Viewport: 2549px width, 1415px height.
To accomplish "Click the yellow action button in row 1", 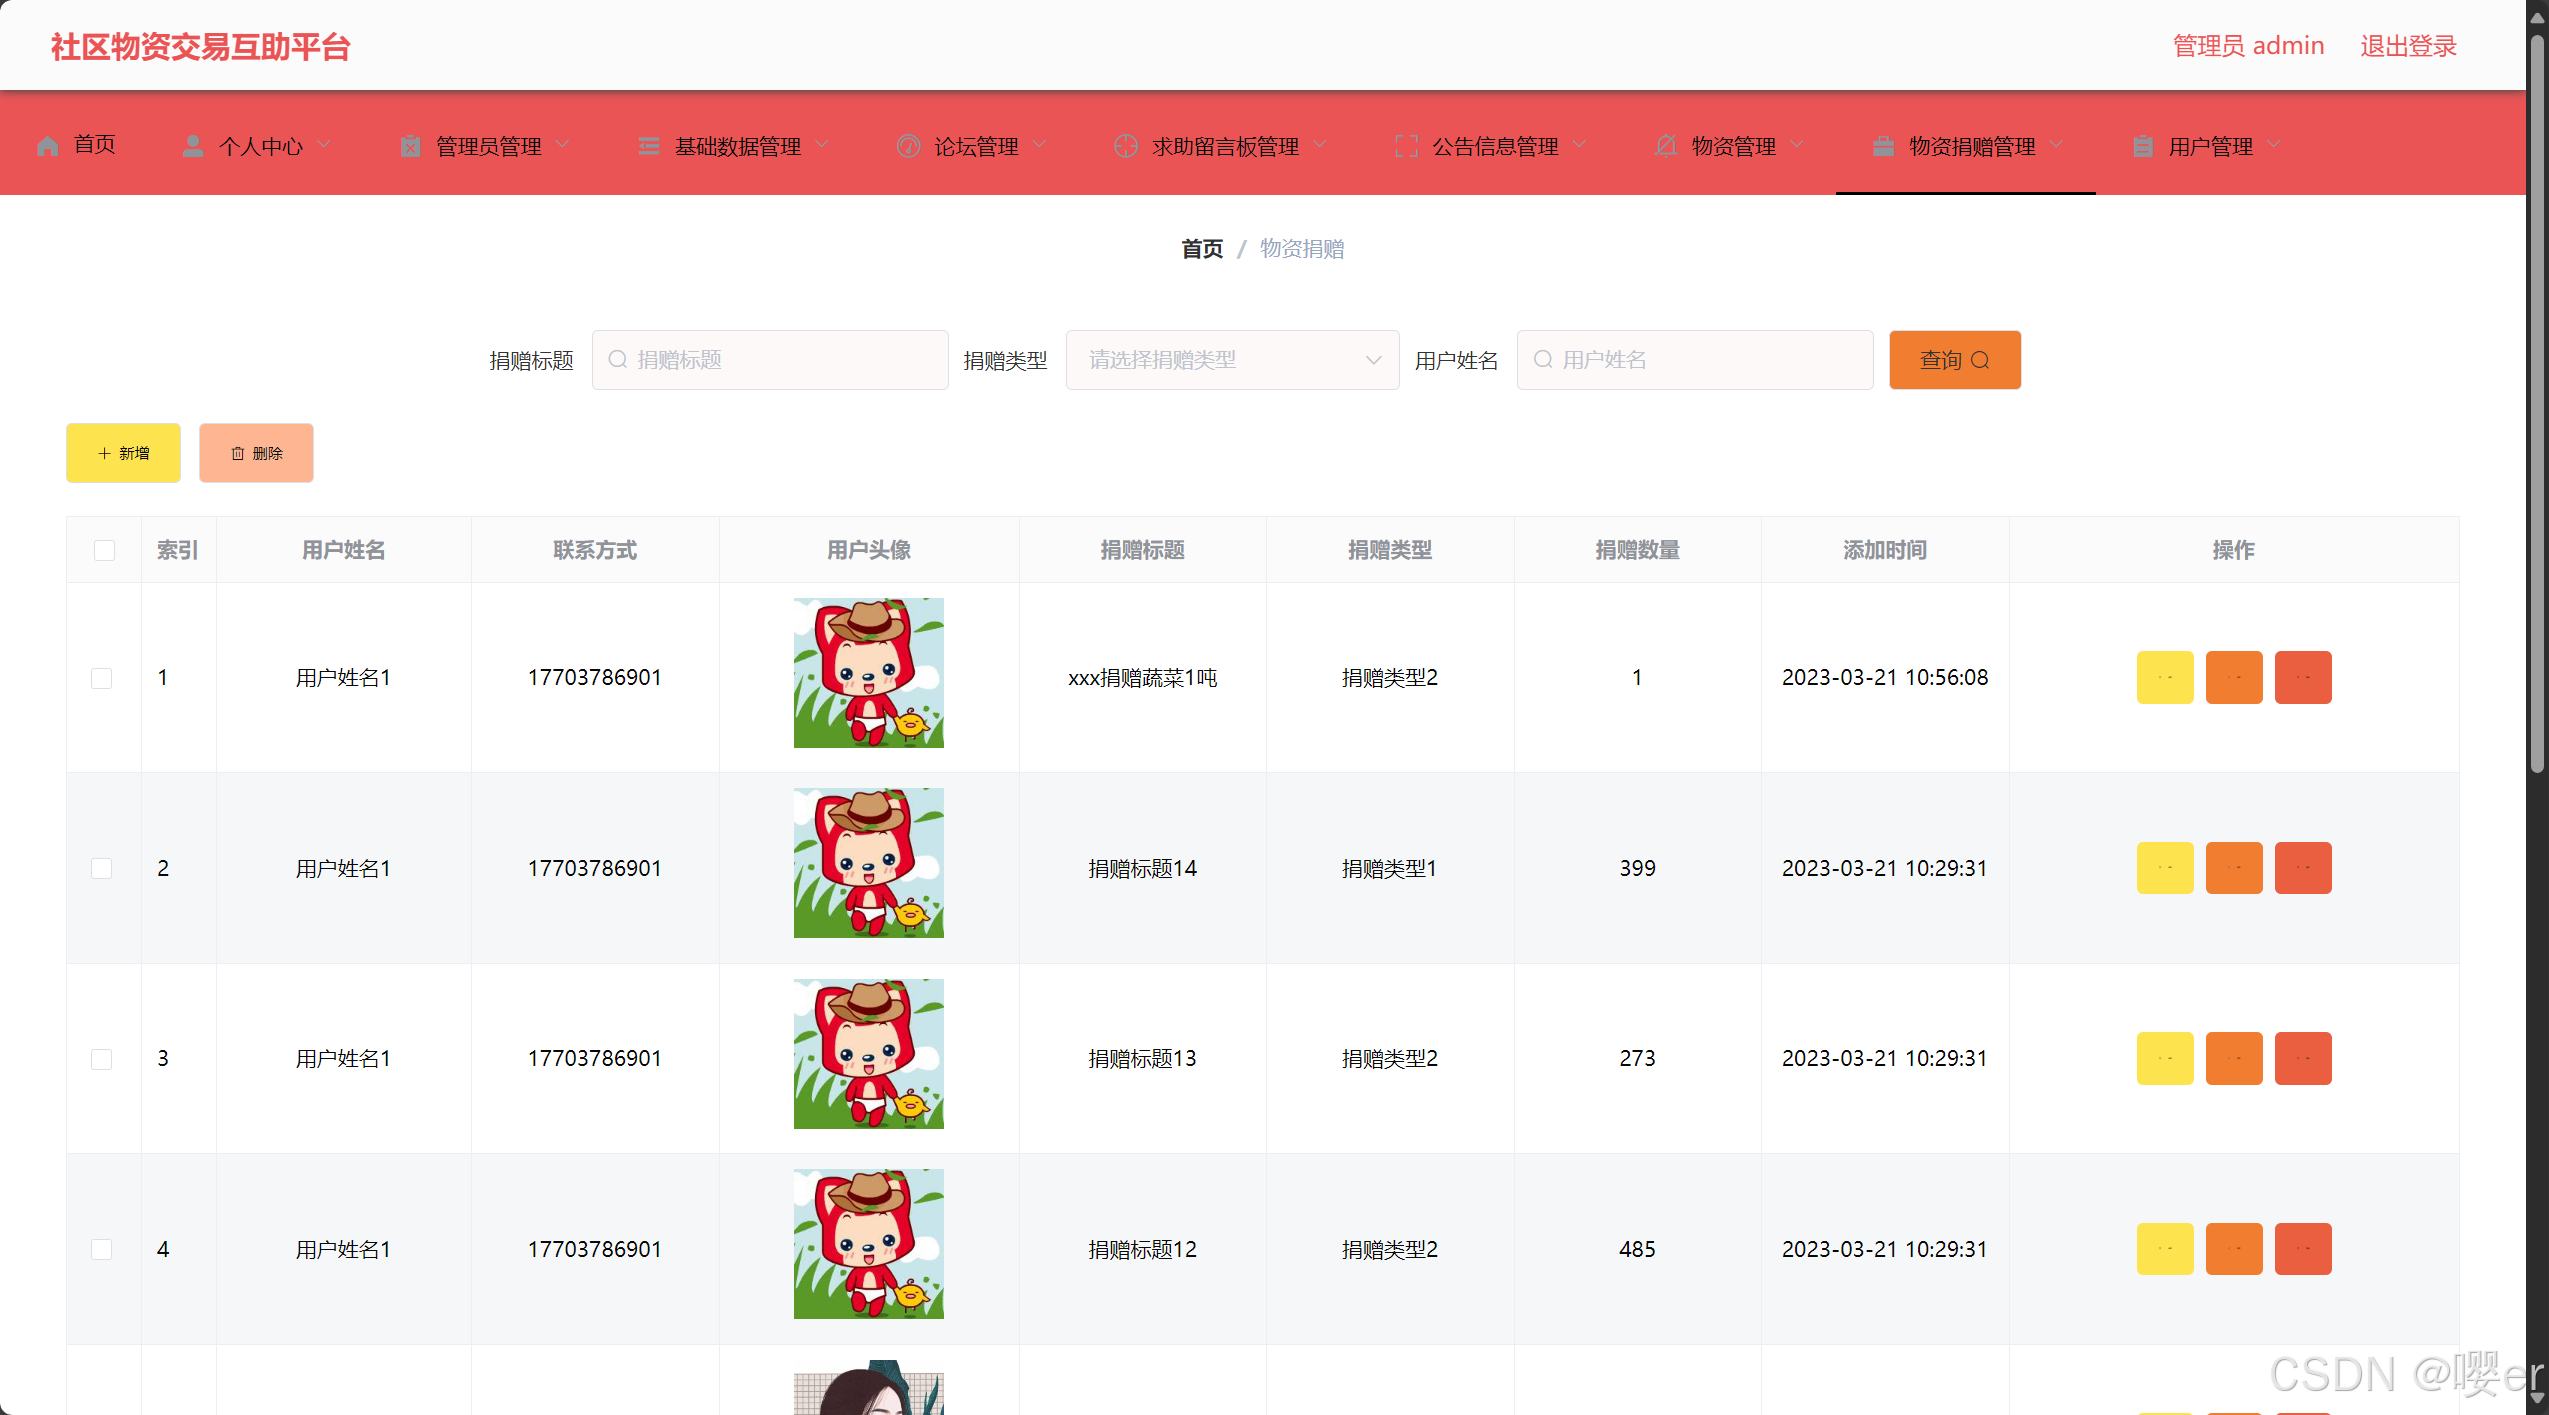I will click(x=2164, y=677).
